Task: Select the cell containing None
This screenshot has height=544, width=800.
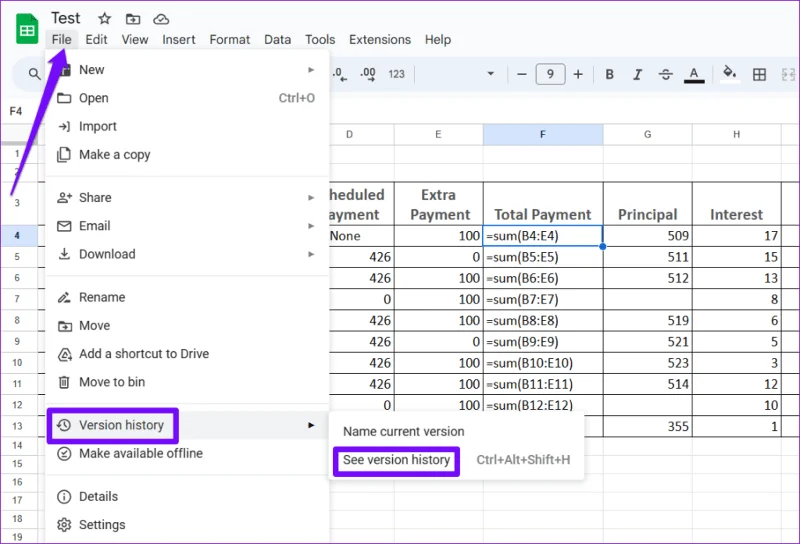Action: click(361, 236)
